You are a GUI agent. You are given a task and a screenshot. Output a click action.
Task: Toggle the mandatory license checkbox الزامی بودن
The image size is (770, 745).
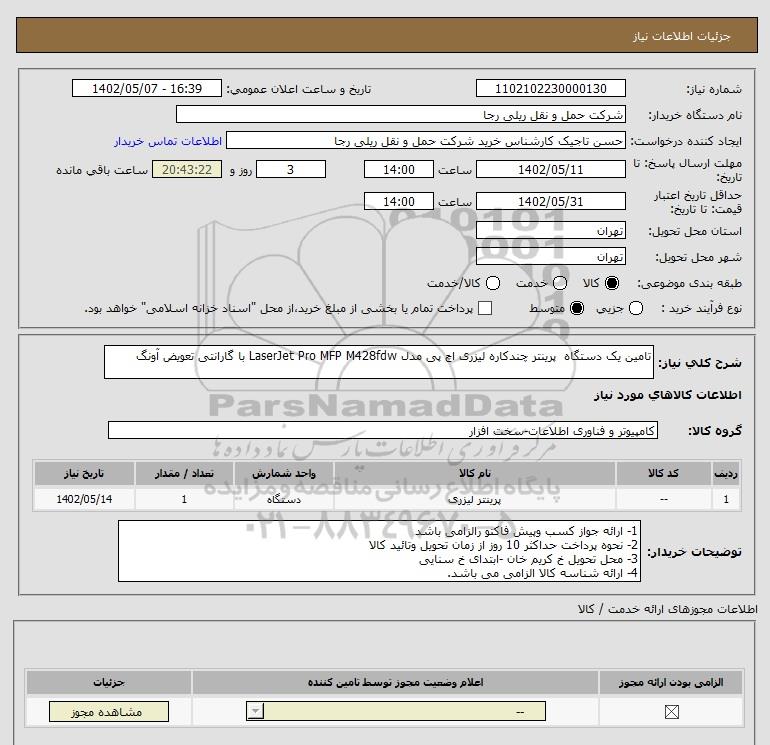point(671,712)
